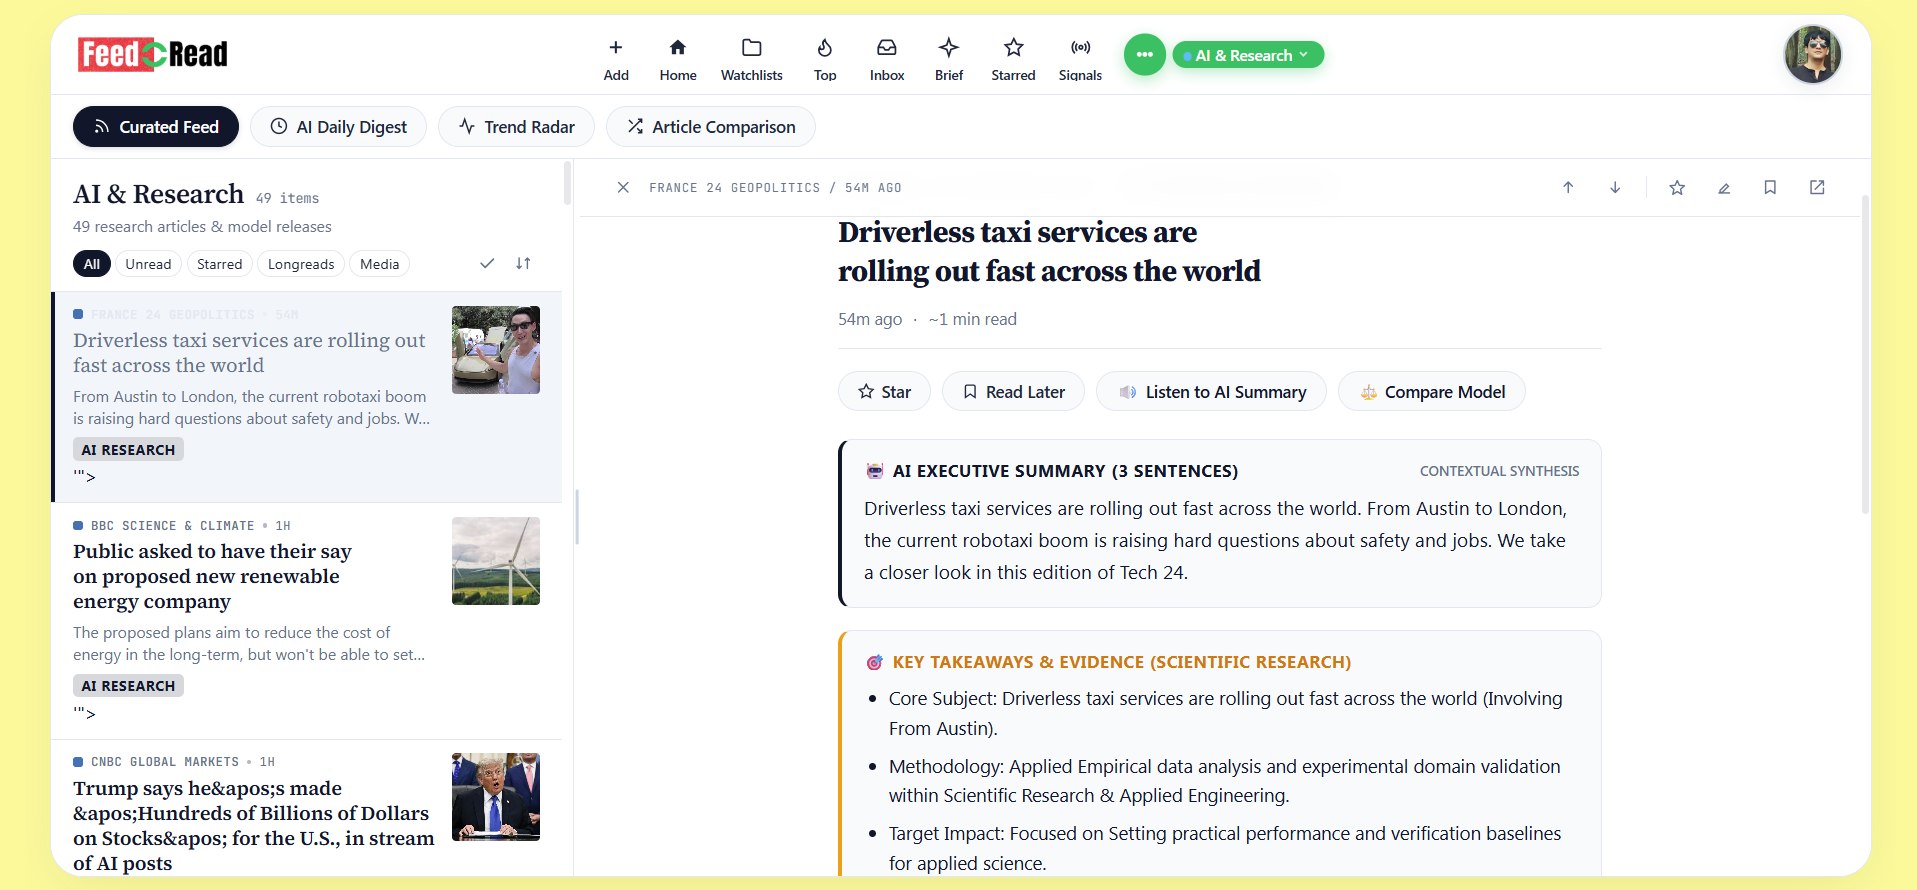The image size is (1917, 890).
Task: Open the Add source button
Action: [616, 59]
